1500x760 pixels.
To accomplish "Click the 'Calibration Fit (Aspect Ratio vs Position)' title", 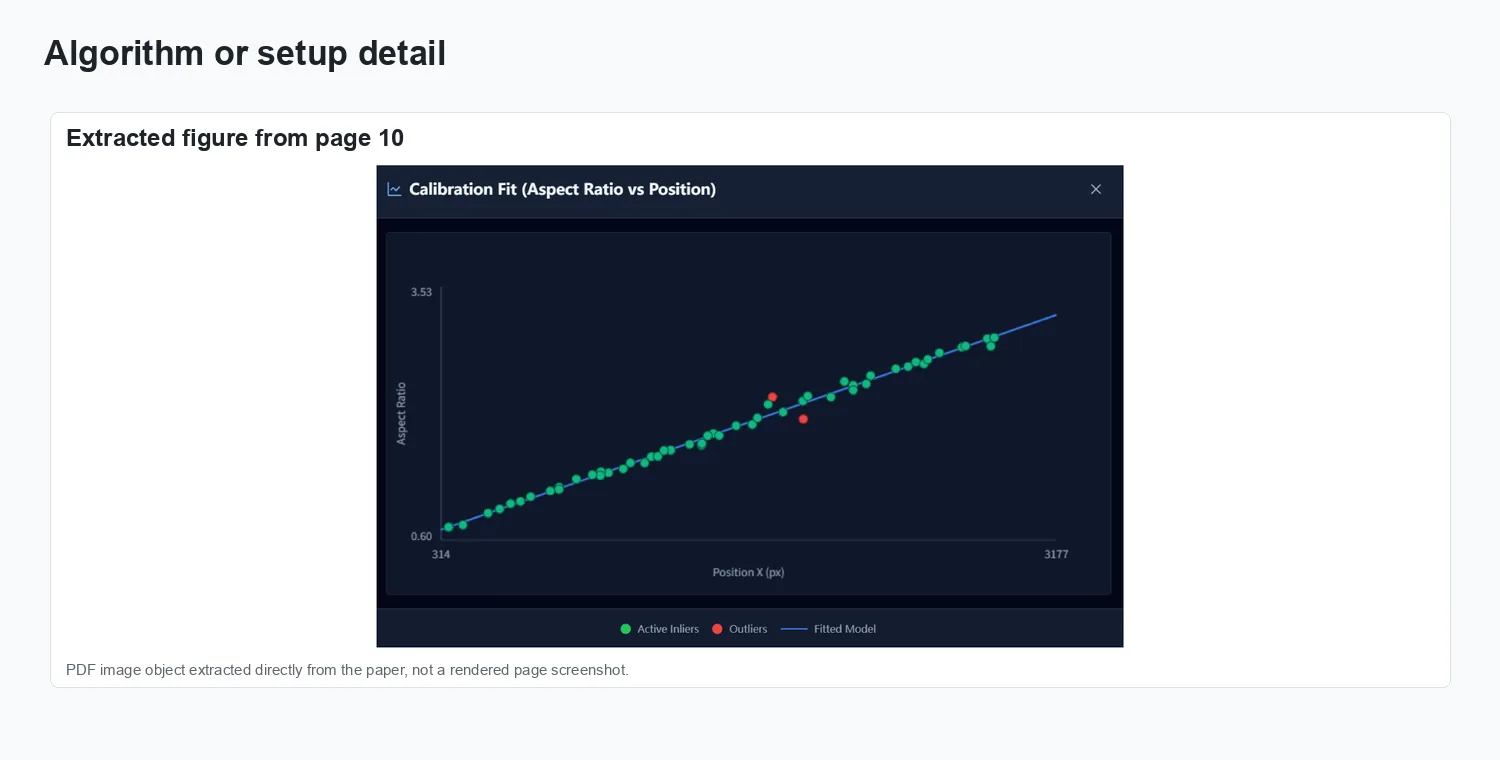I will pos(562,189).
